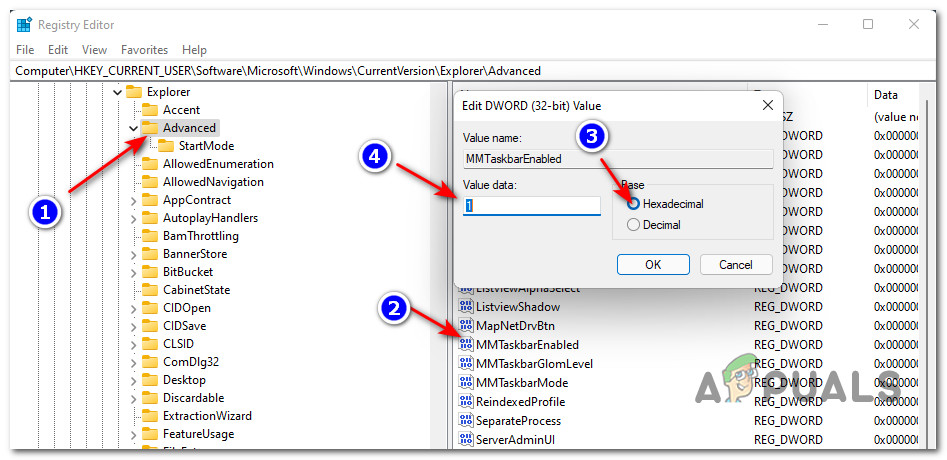Collapse the Explorer tree node
This screenshot has height=460, width=947.
117,92
